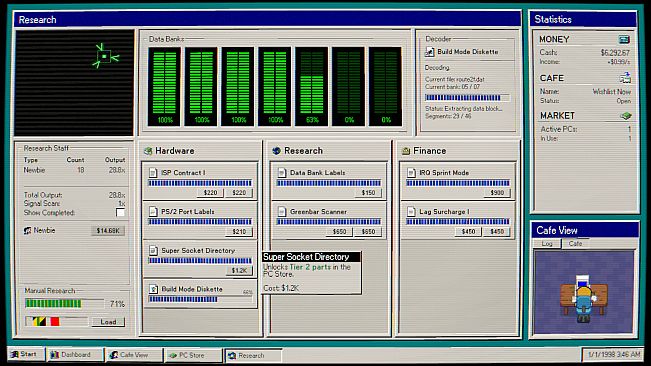This screenshot has width=651, height=366.
Task: Switch to Cafe View in taskbar
Action: [134, 355]
